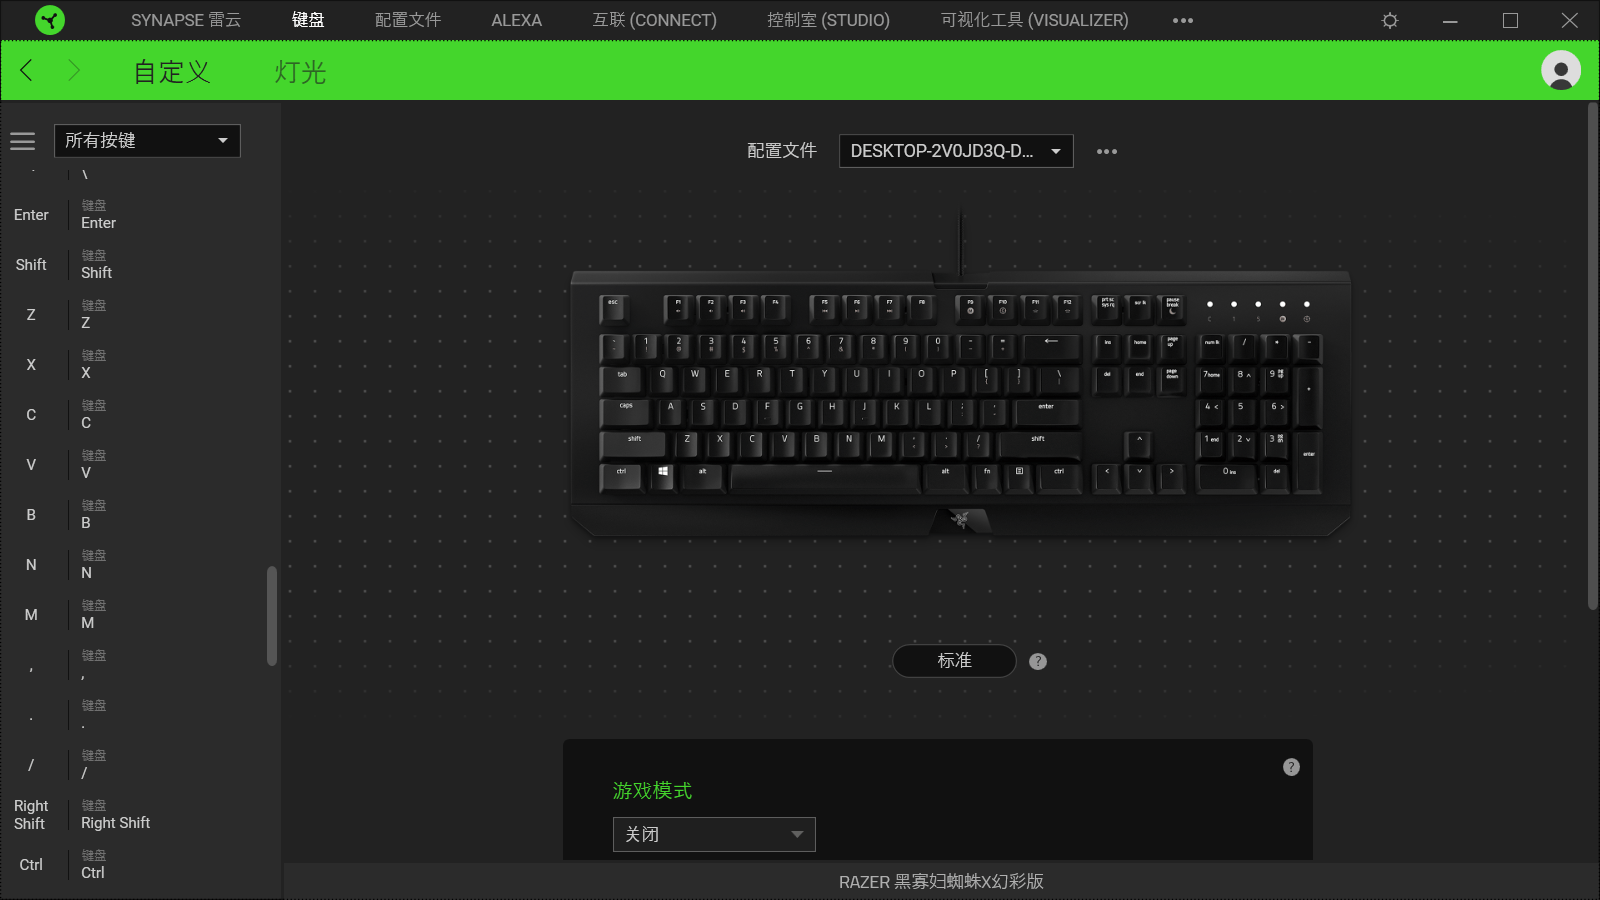The image size is (1600, 900).
Task: Open the top bar more options dots
Action: (x=1183, y=20)
